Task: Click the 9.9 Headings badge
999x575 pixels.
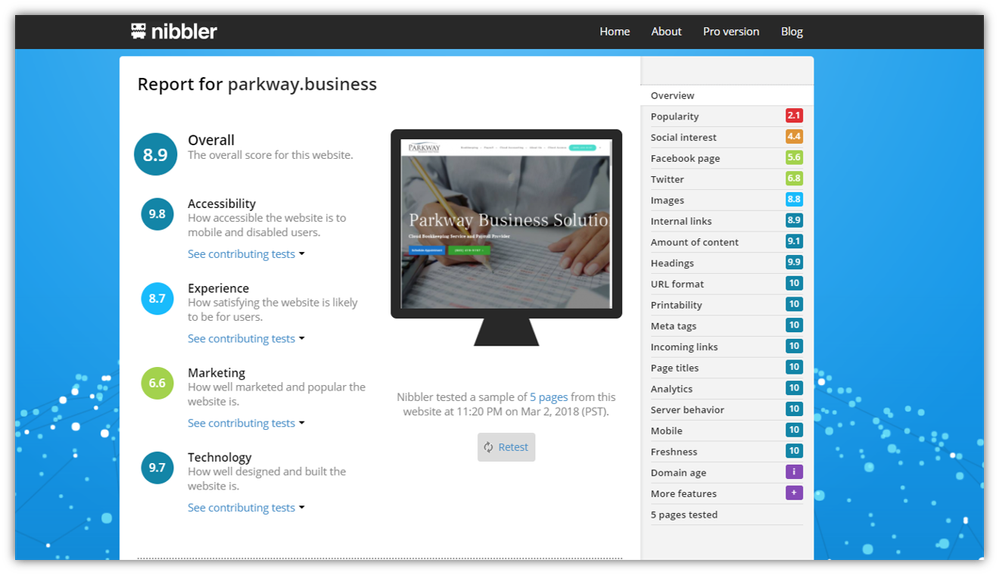Action: tap(794, 262)
